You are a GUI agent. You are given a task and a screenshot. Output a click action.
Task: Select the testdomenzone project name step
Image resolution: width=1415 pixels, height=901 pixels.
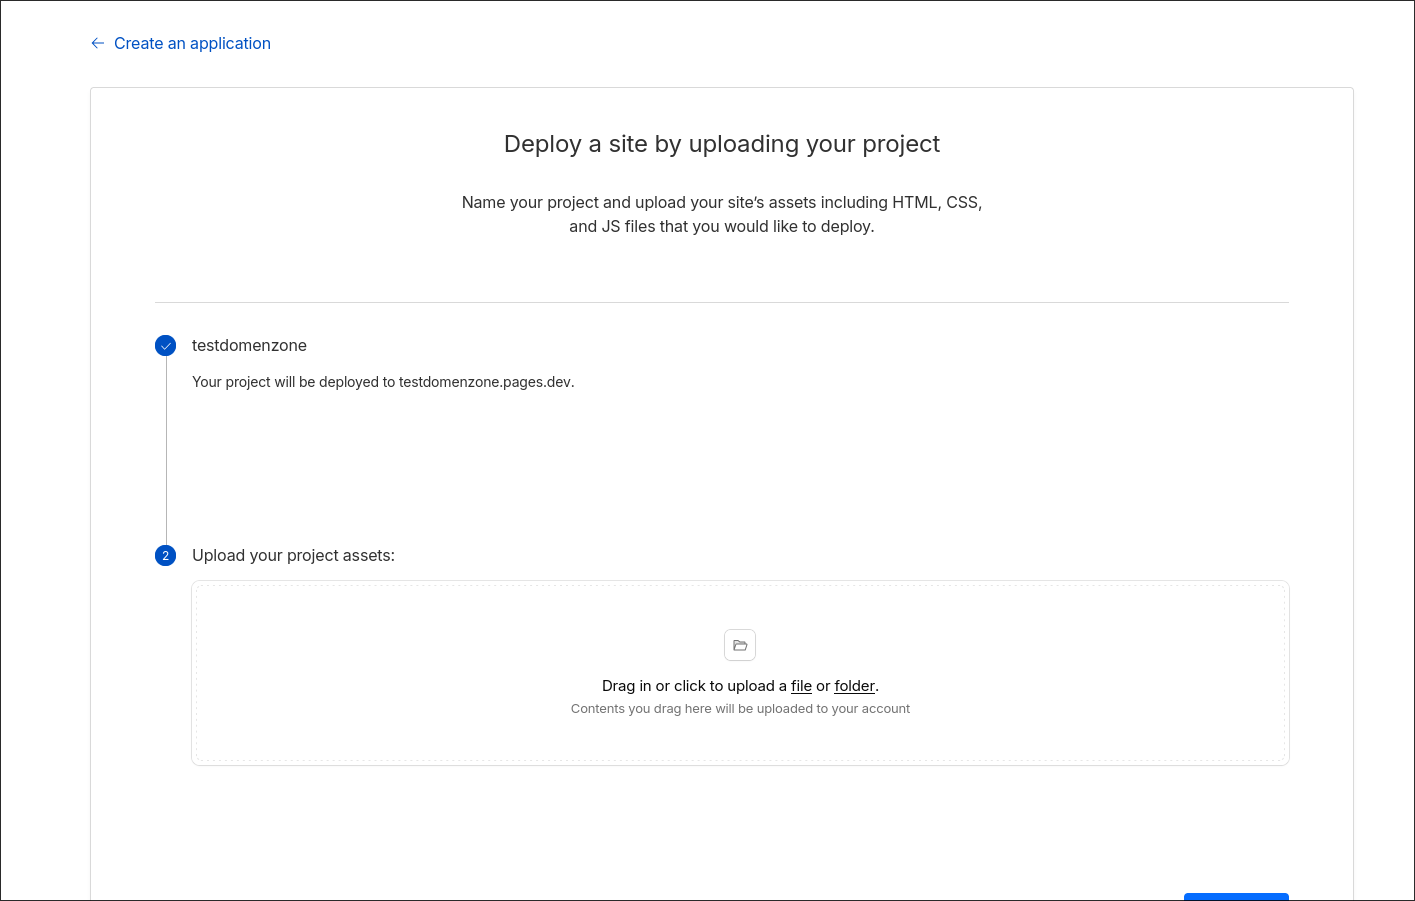(249, 345)
